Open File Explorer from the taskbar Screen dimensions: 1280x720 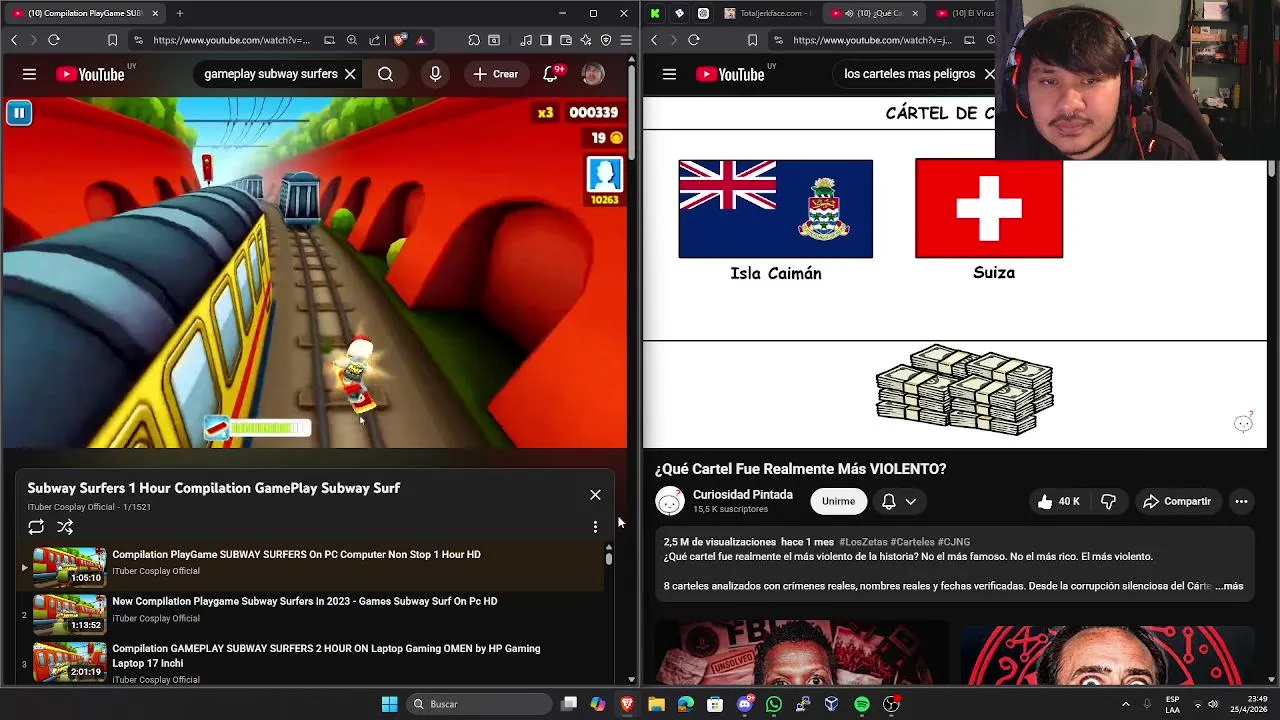tap(656, 704)
